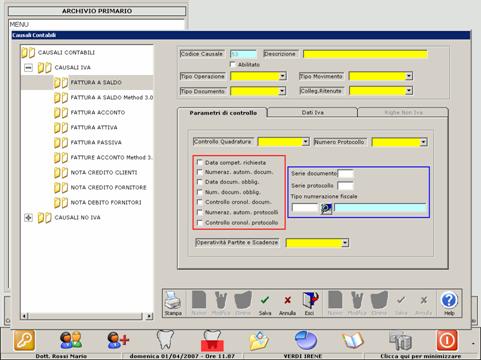Switch to the Dati Iva tab
Screen dimensions: 481x360
tap(312, 113)
